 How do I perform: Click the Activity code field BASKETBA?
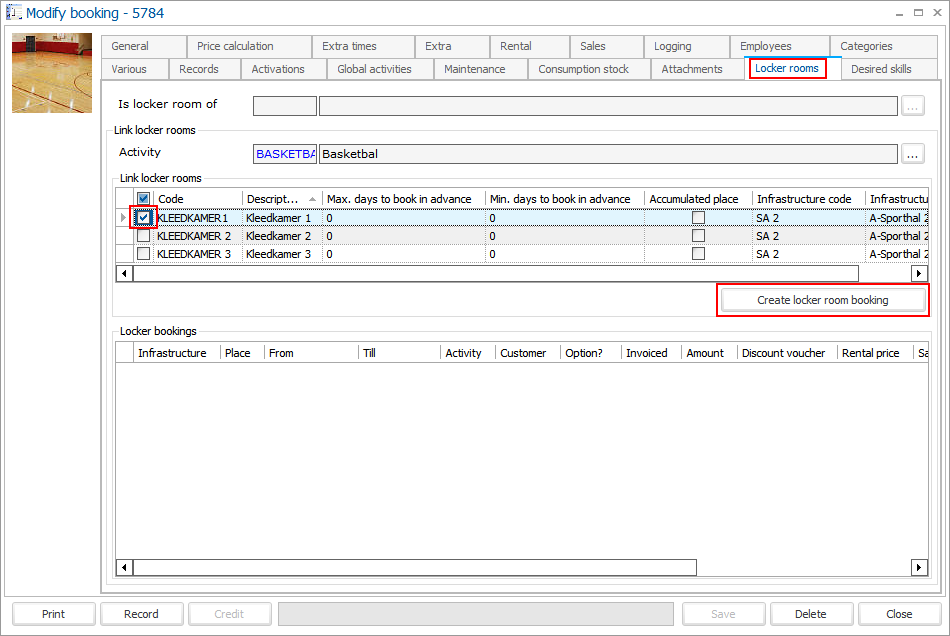(x=285, y=154)
